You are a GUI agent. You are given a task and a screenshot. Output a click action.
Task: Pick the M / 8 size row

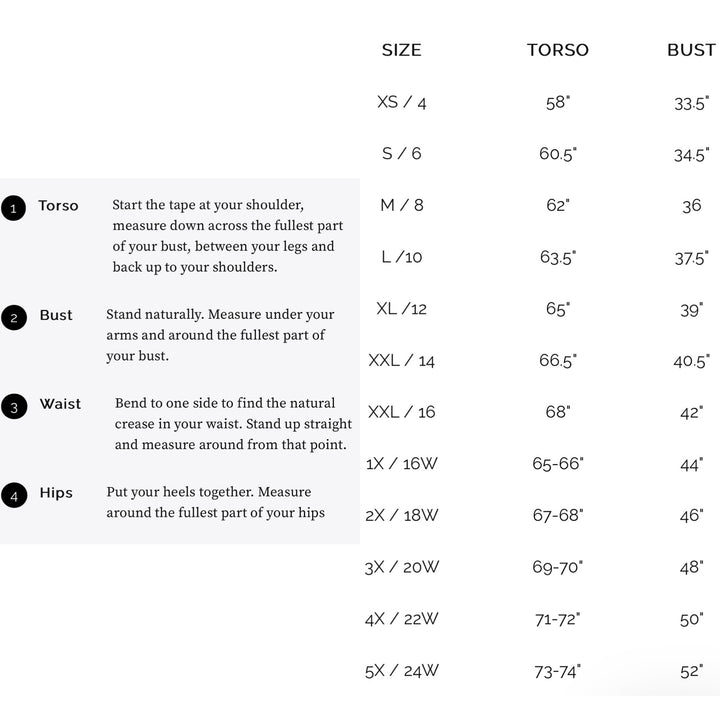[401, 206]
